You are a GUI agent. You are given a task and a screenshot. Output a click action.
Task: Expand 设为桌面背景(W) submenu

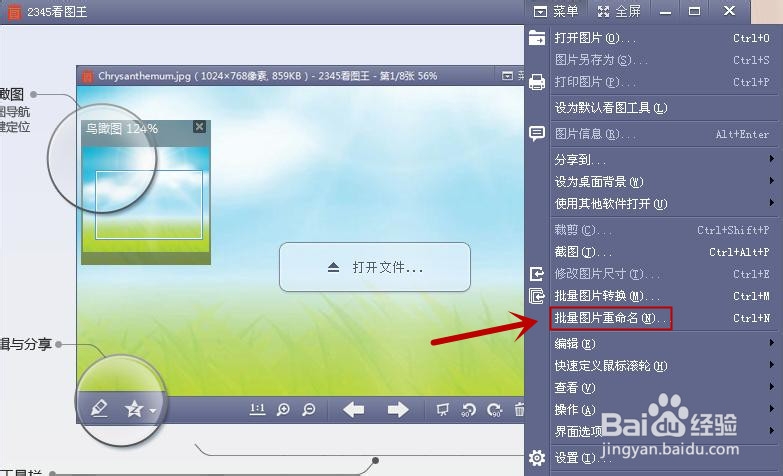coord(662,182)
